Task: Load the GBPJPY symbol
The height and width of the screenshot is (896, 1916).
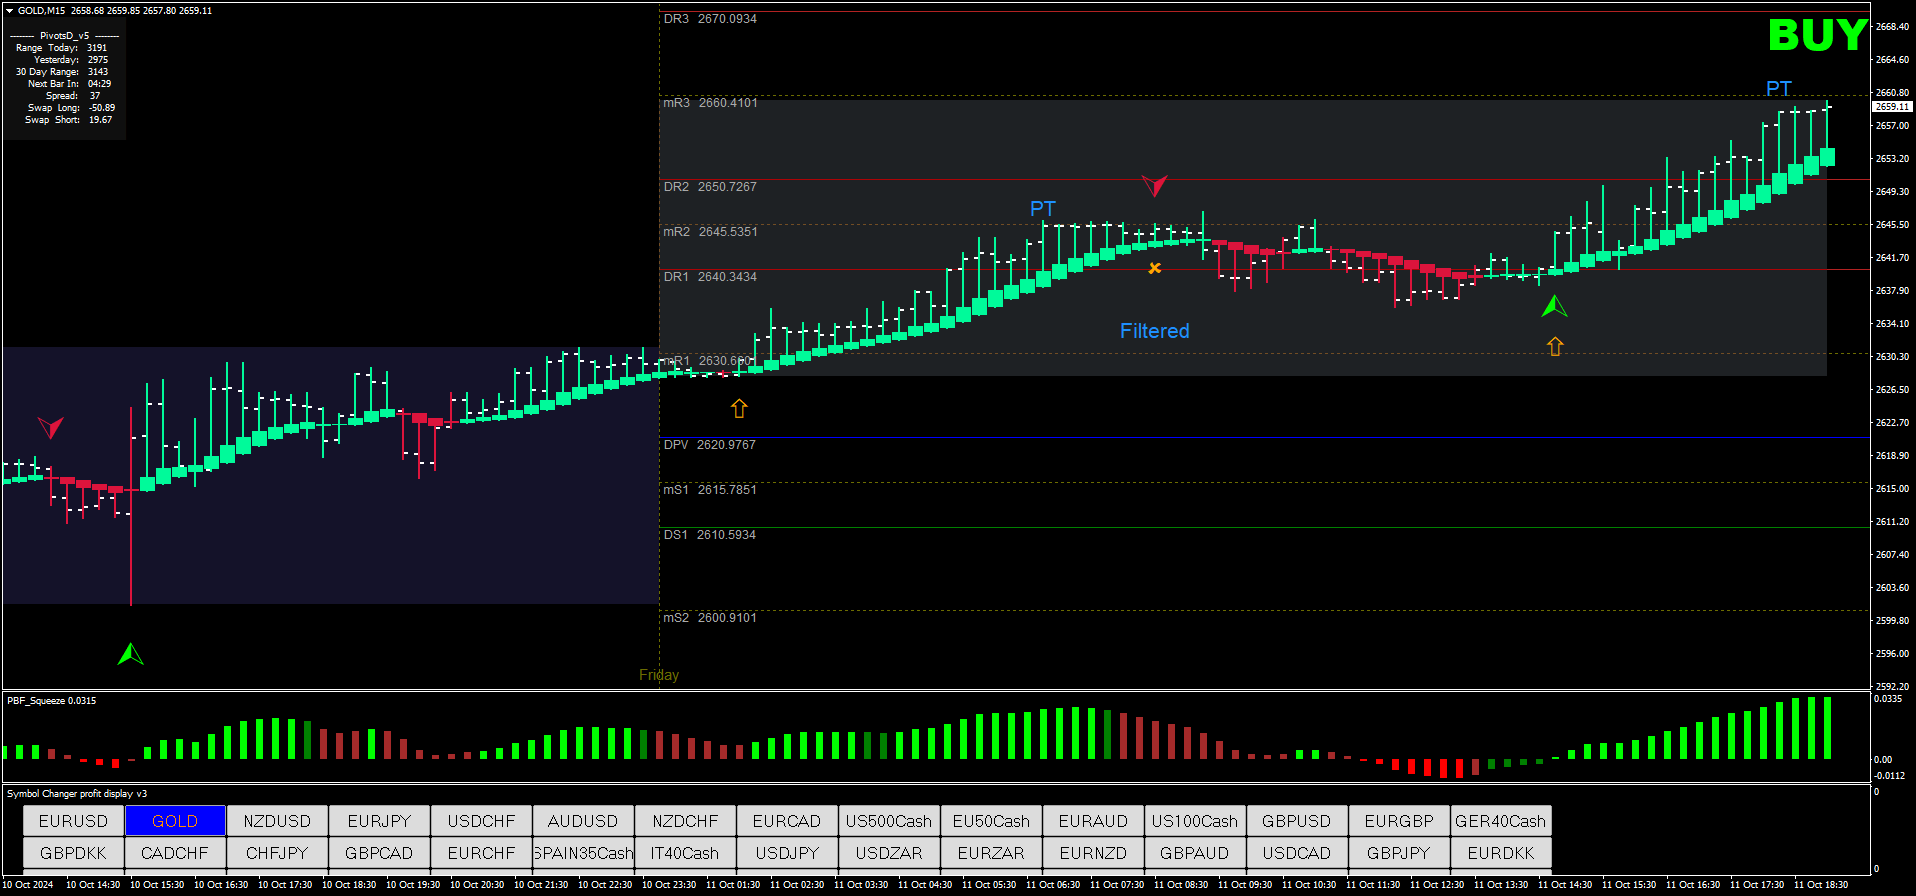Action: 1398,853
